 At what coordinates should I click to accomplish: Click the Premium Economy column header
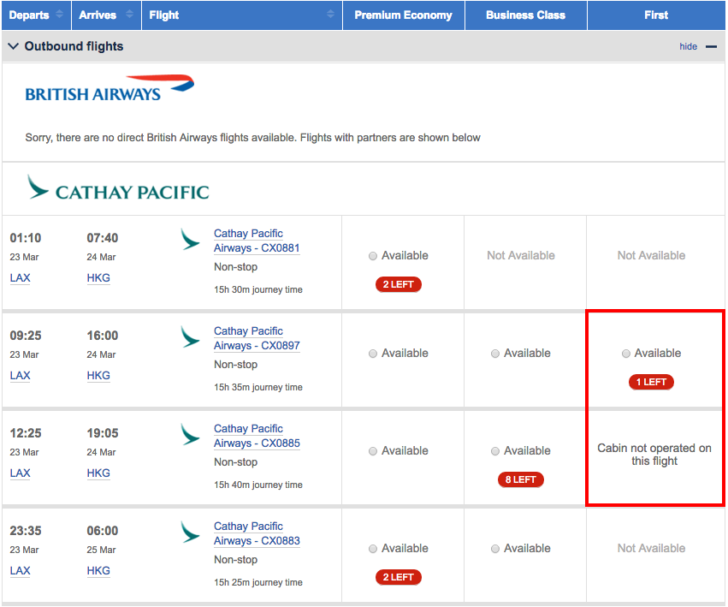coord(403,15)
